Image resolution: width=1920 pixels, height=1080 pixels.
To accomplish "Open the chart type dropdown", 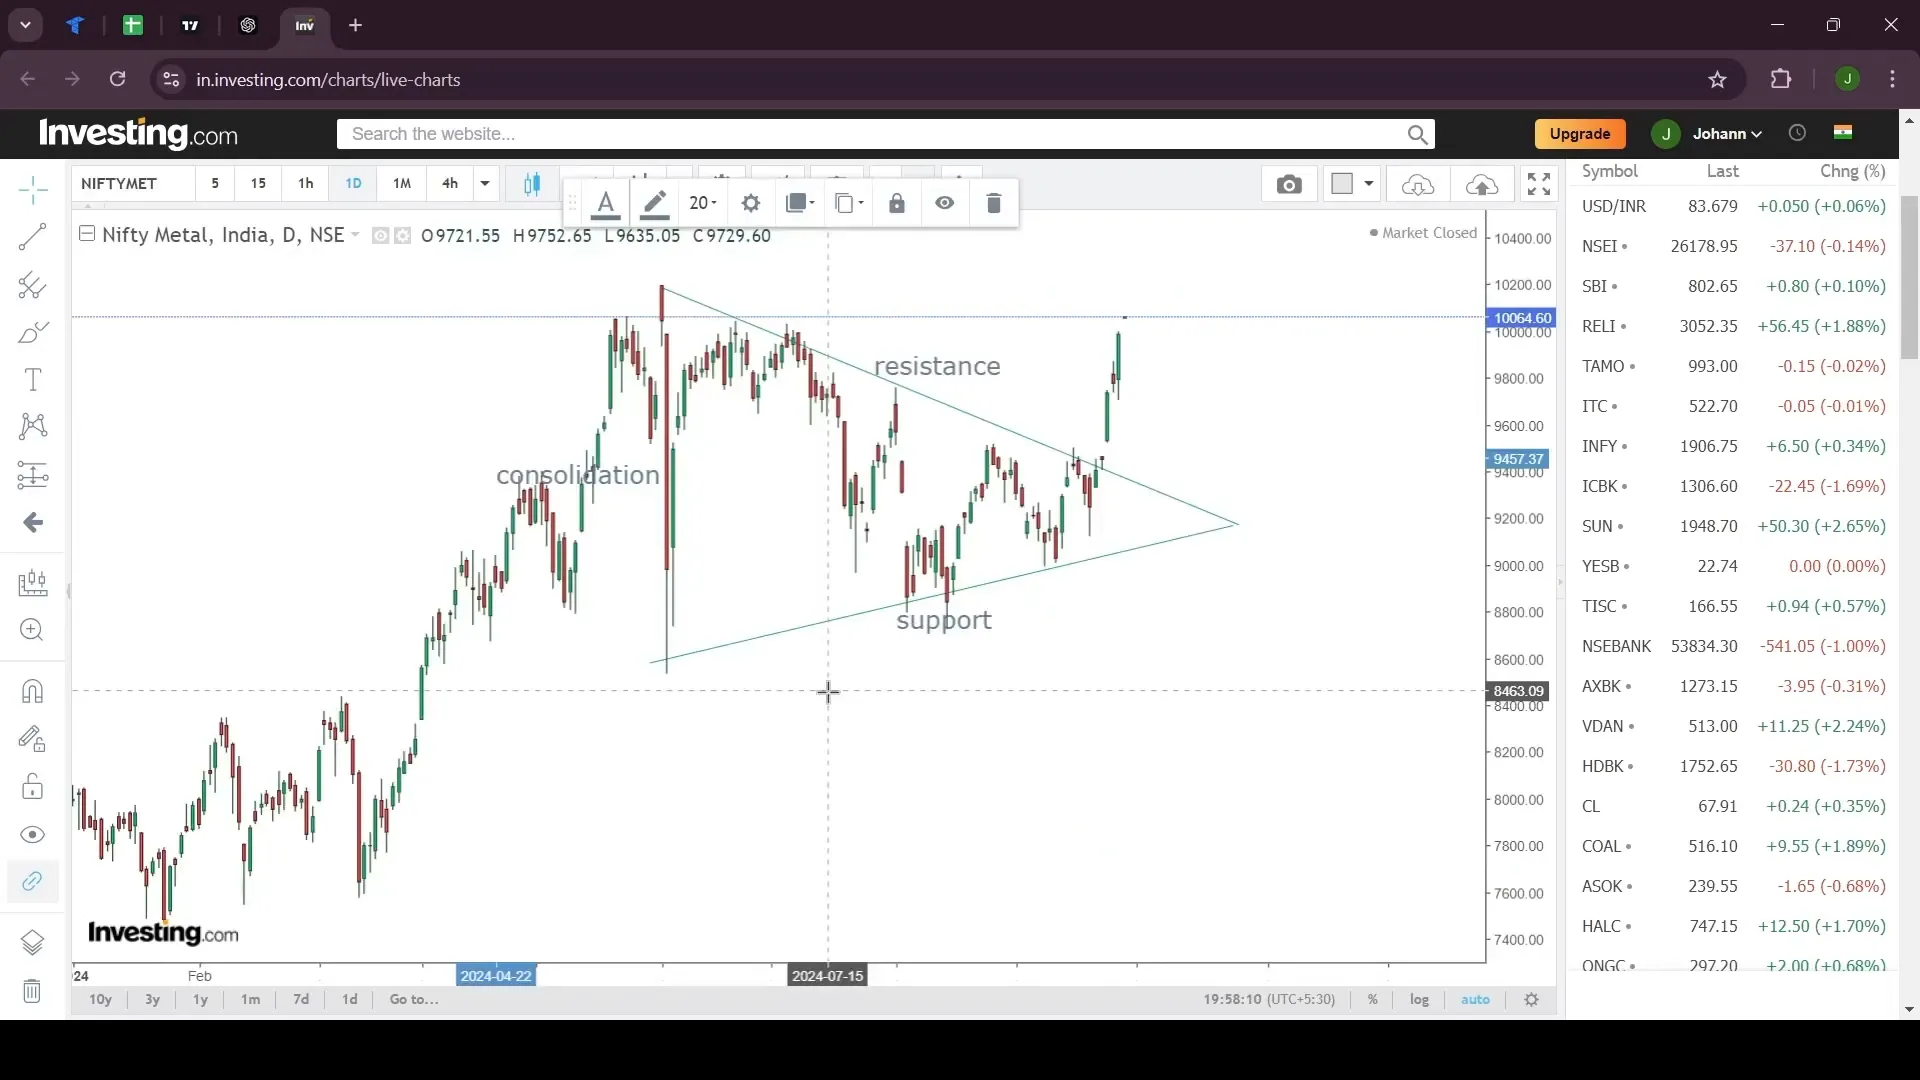I will click(533, 183).
